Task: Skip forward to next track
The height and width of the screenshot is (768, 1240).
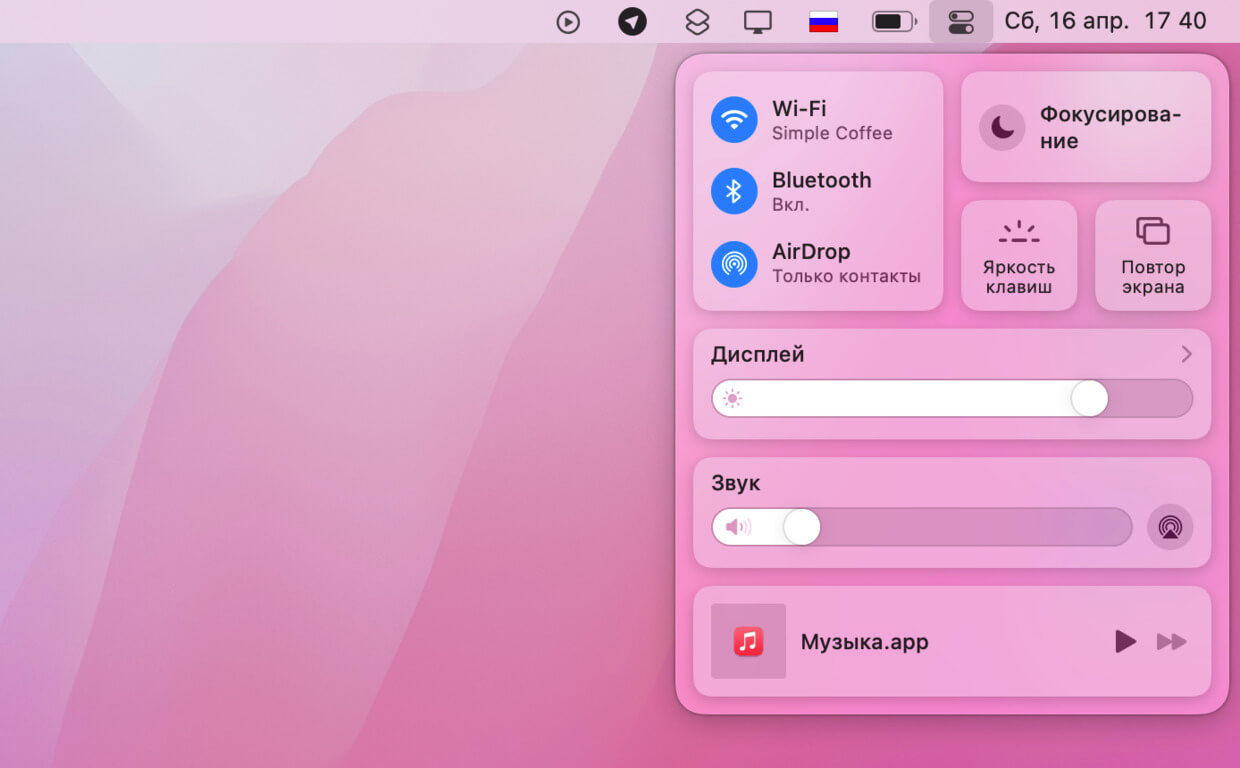Action: 1171,642
